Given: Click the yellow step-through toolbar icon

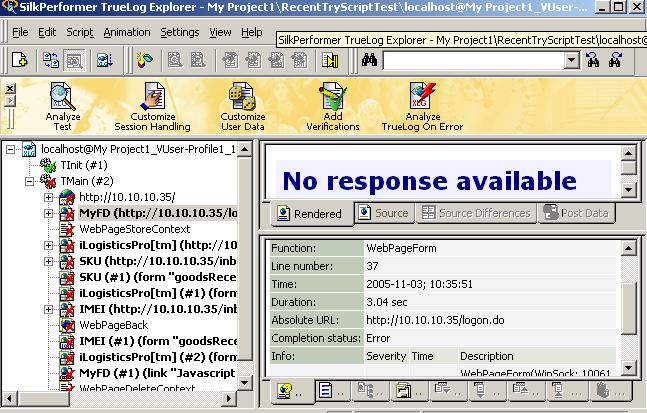Looking at the screenshot, I should 330,61.
